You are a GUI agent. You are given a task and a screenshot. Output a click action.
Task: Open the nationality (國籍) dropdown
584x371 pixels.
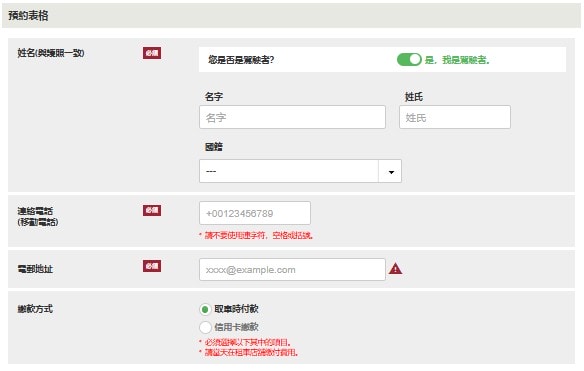point(300,171)
